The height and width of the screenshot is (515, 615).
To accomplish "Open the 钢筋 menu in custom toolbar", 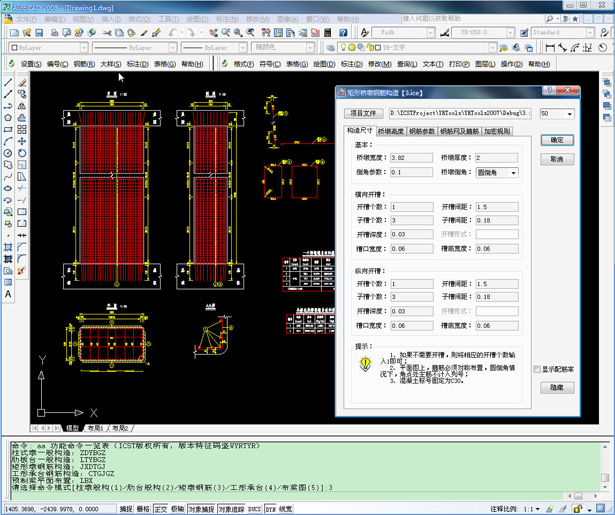I will coord(82,64).
